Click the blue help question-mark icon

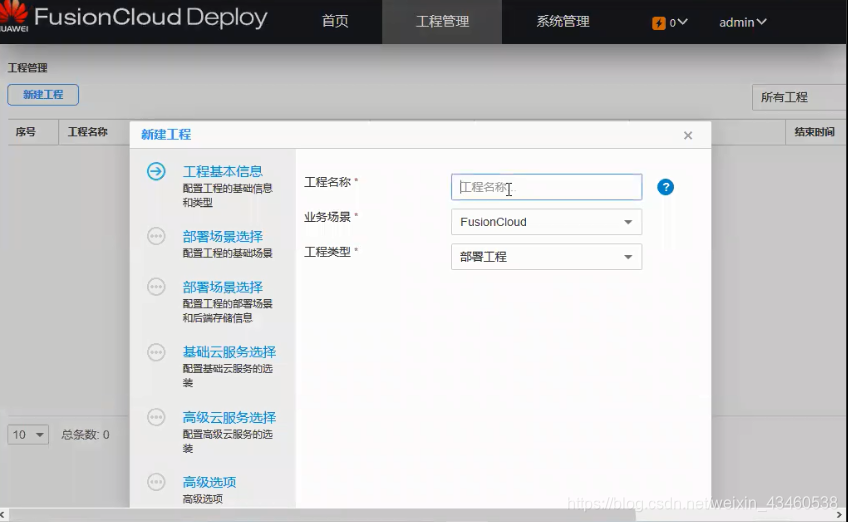665,187
